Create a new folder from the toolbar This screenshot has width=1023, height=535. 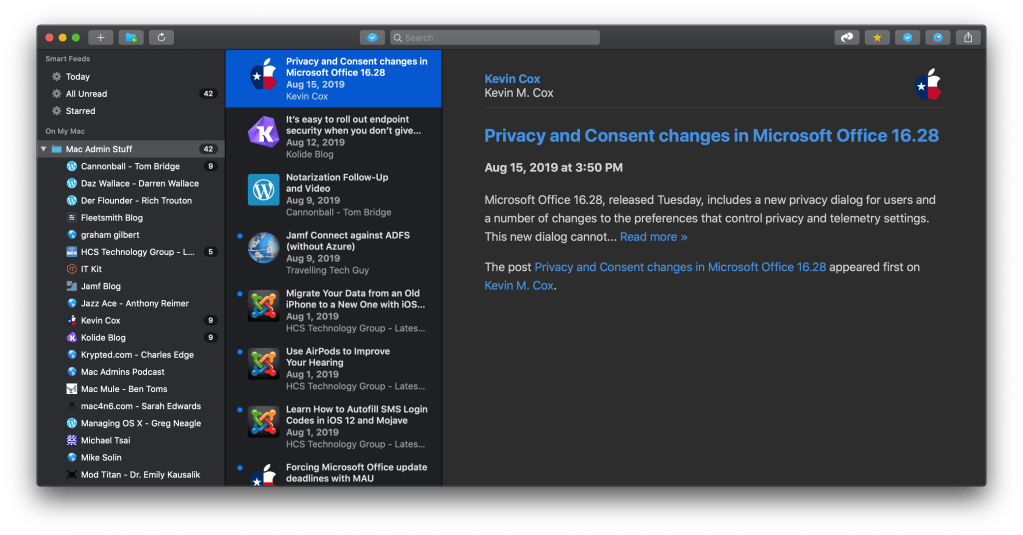coord(131,38)
